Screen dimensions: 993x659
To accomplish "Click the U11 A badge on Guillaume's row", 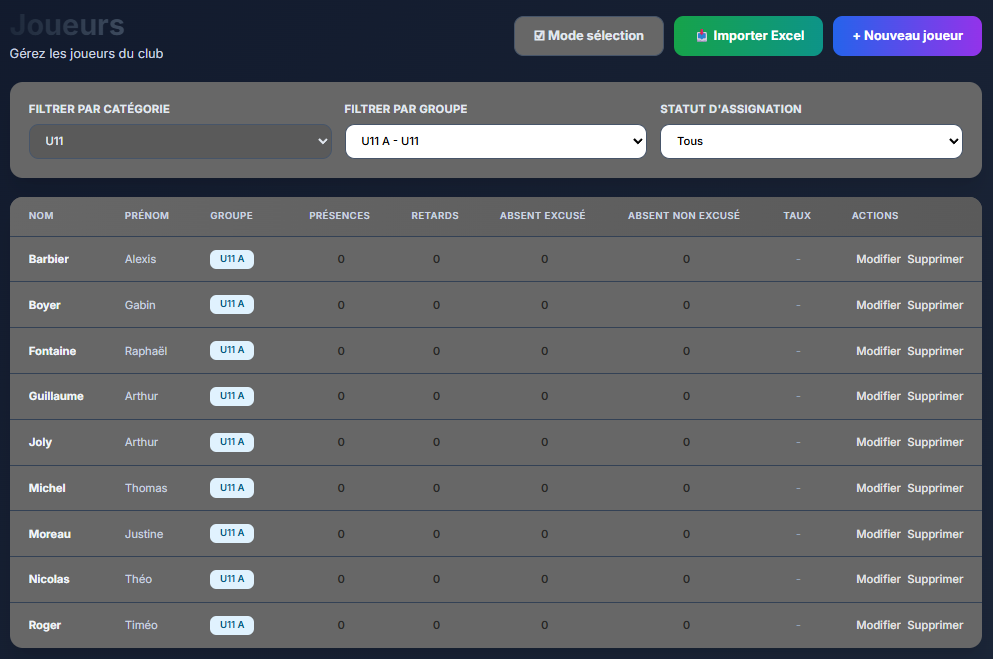I will pos(231,396).
